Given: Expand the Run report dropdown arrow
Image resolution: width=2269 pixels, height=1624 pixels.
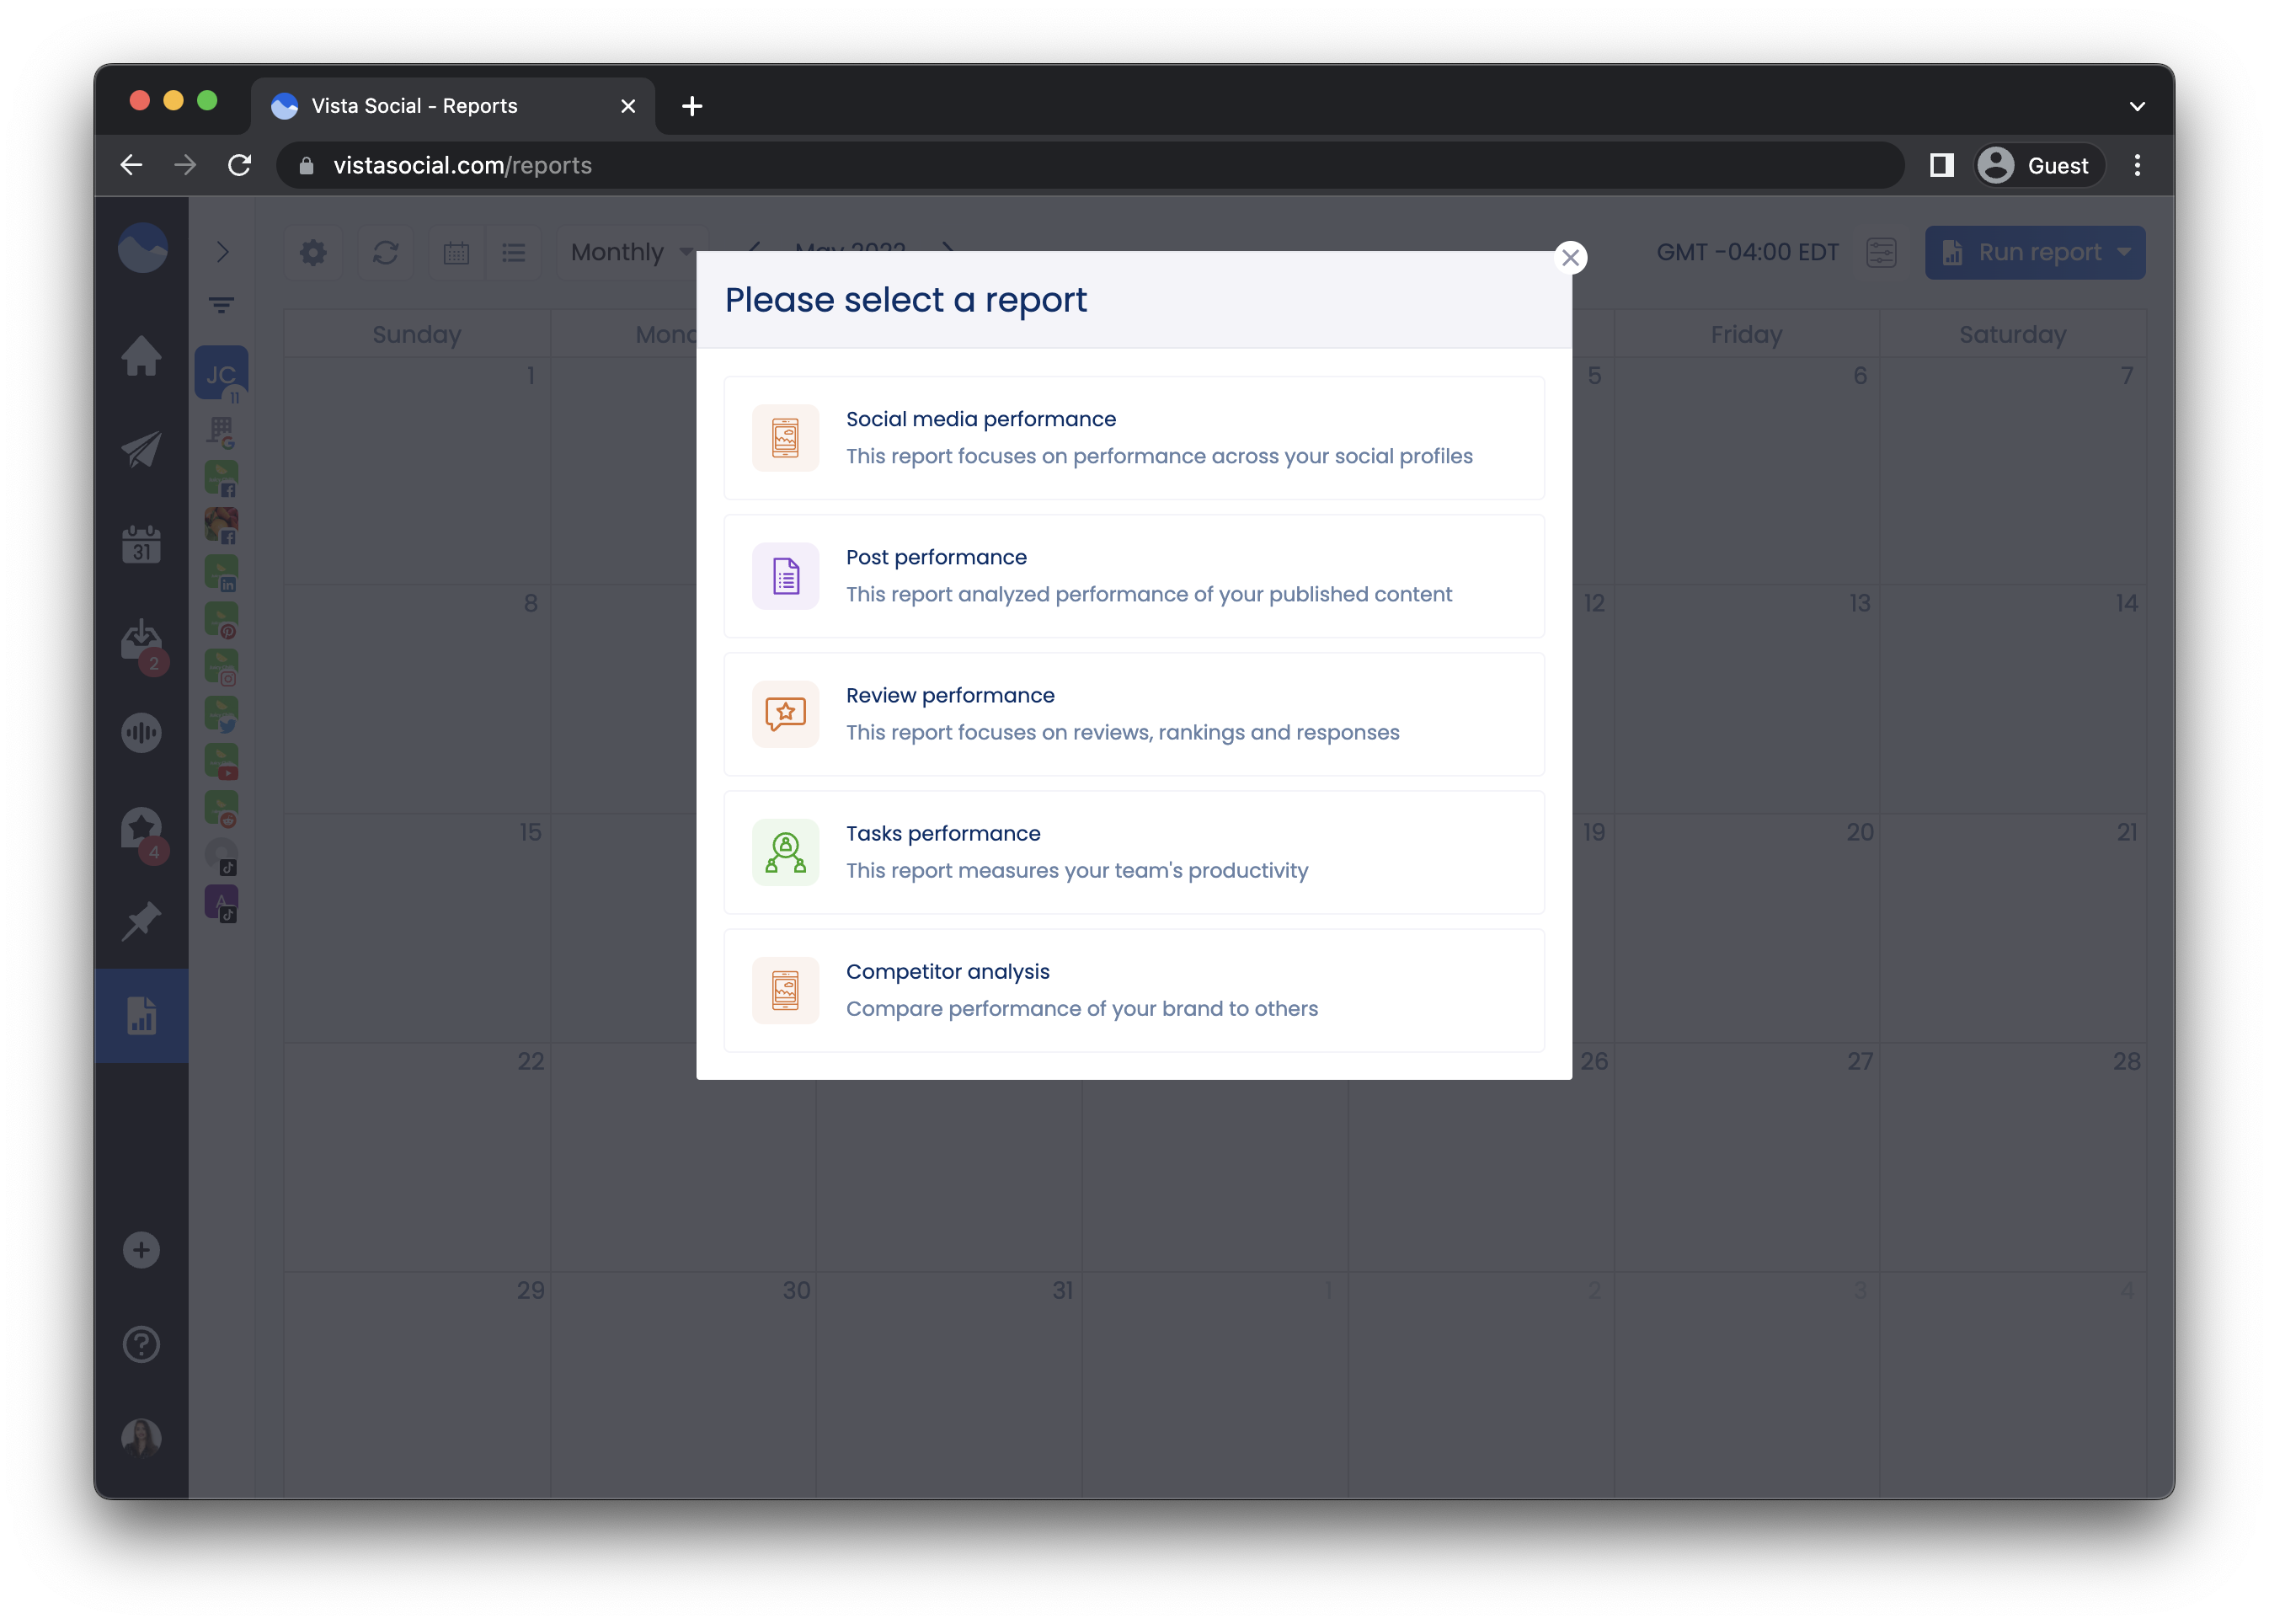Looking at the screenshot, I should point(2125,252).
